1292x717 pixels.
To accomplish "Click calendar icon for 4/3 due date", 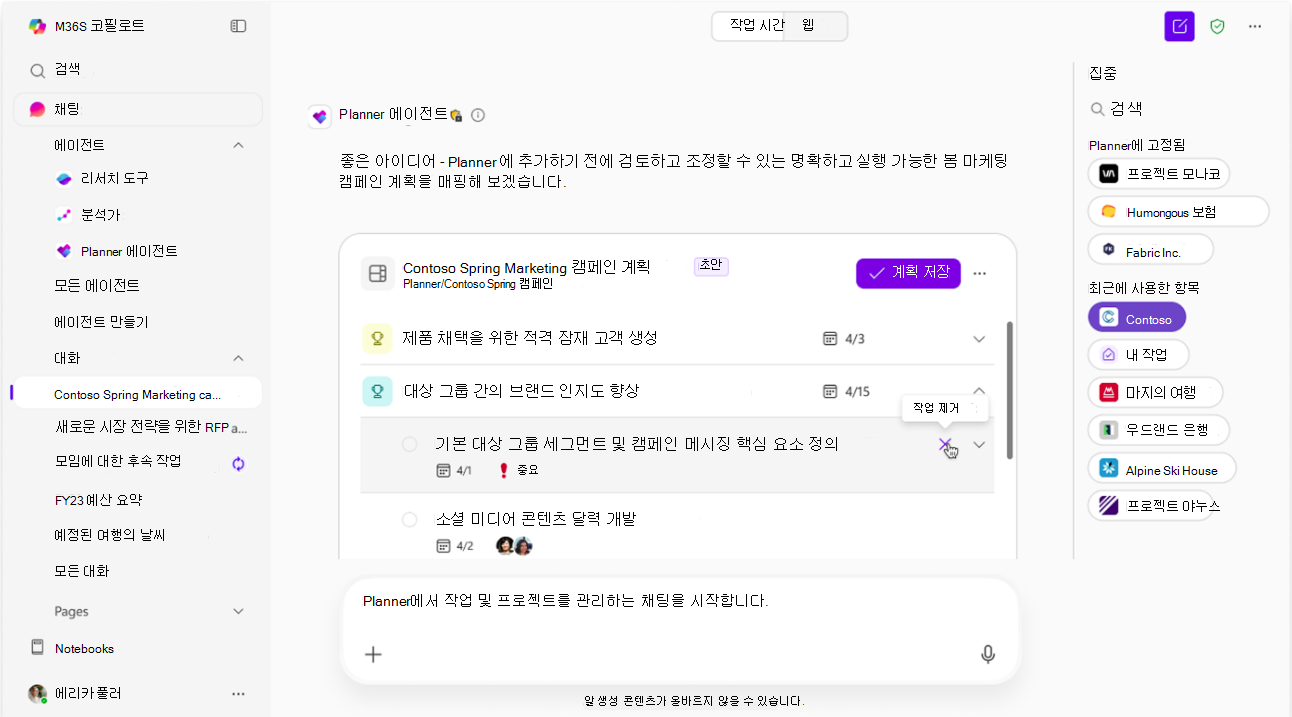I will (829, 339).
